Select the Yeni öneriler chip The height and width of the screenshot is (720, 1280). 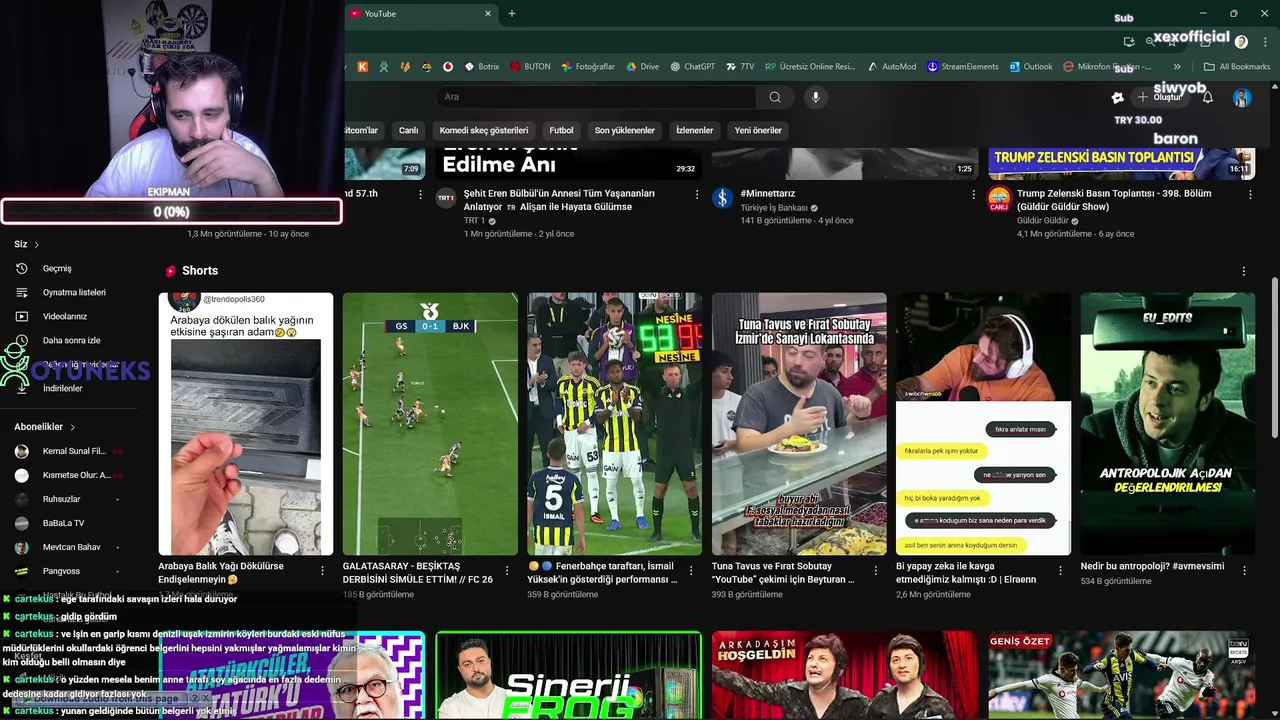758,130
